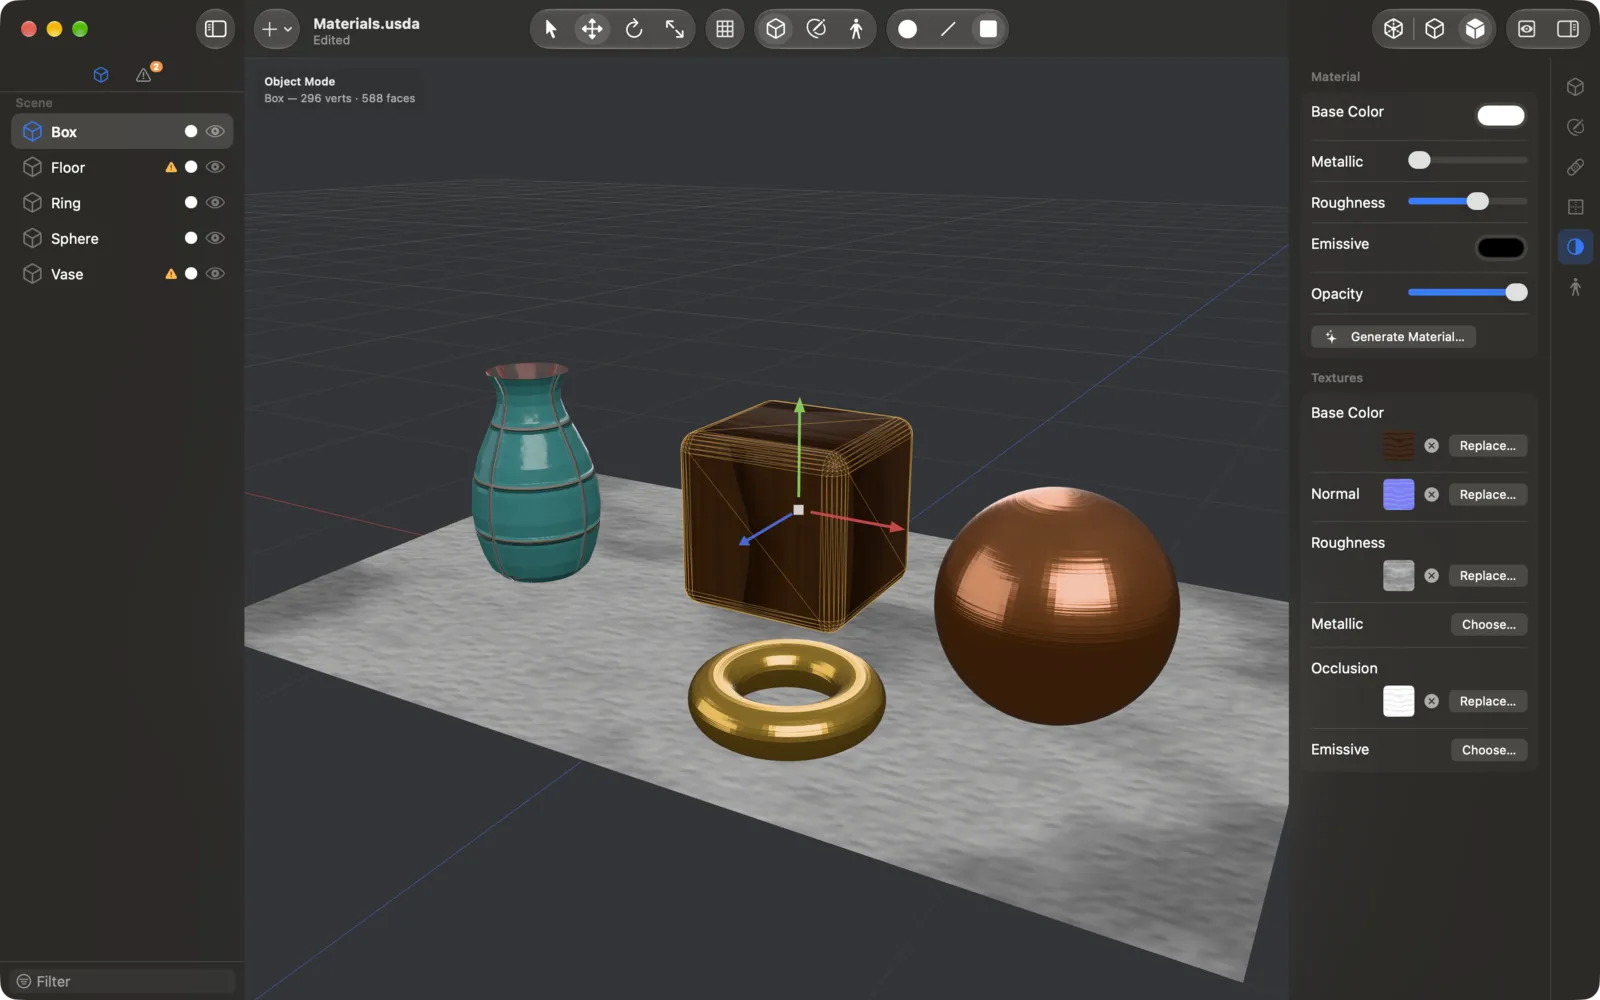1600x1000 pixels.
Task: Hide the Ring object
Action: [x=215, y=202]
